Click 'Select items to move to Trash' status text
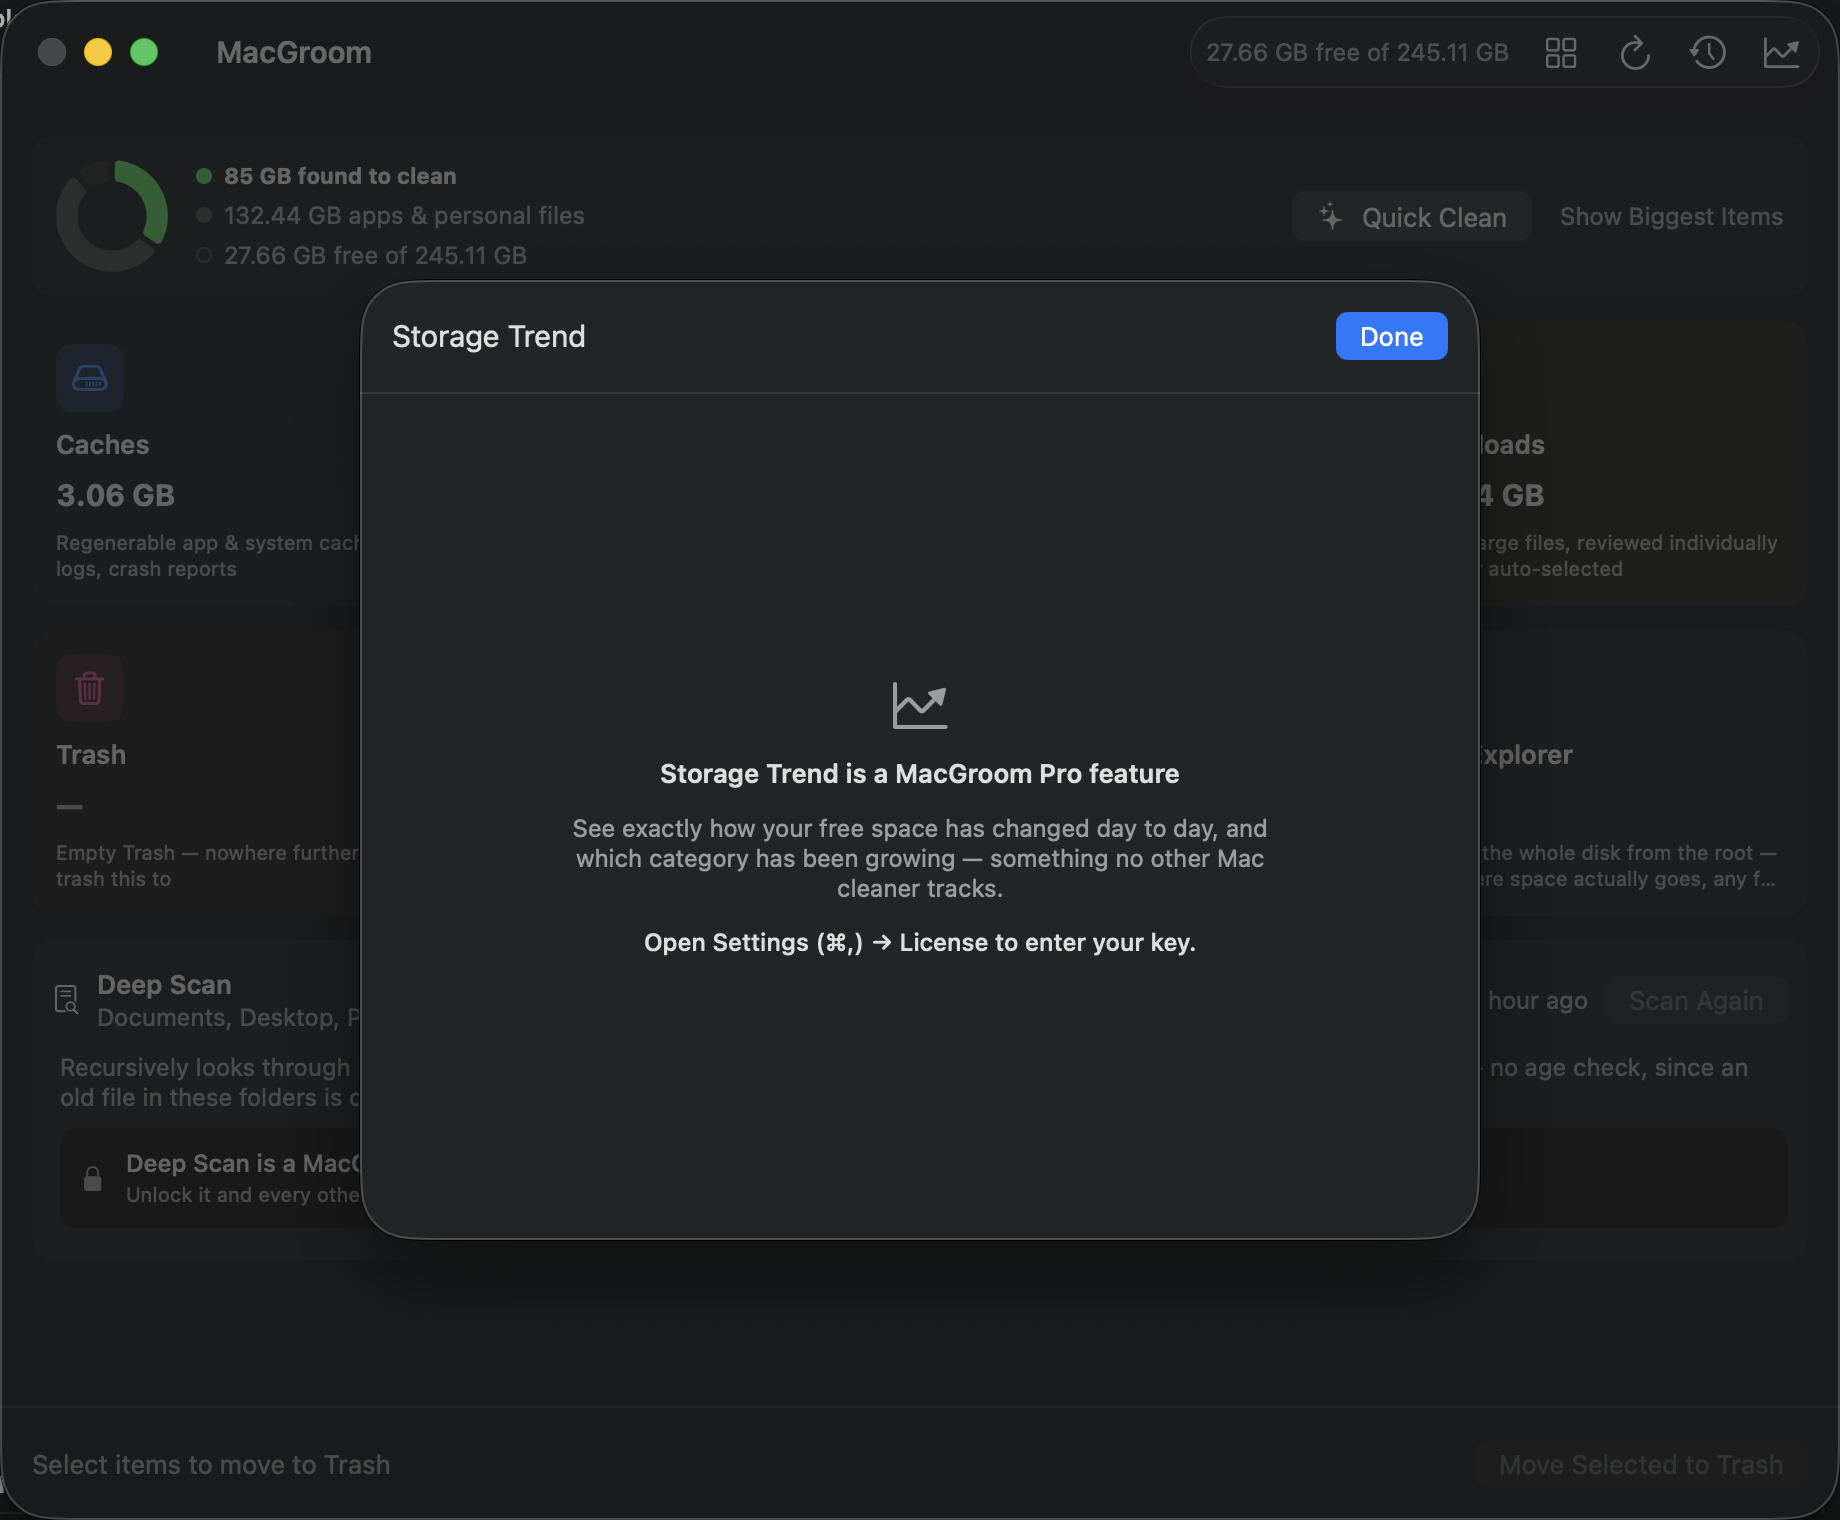Screen dimensions: 1840x1520 tap(211, 1465)
